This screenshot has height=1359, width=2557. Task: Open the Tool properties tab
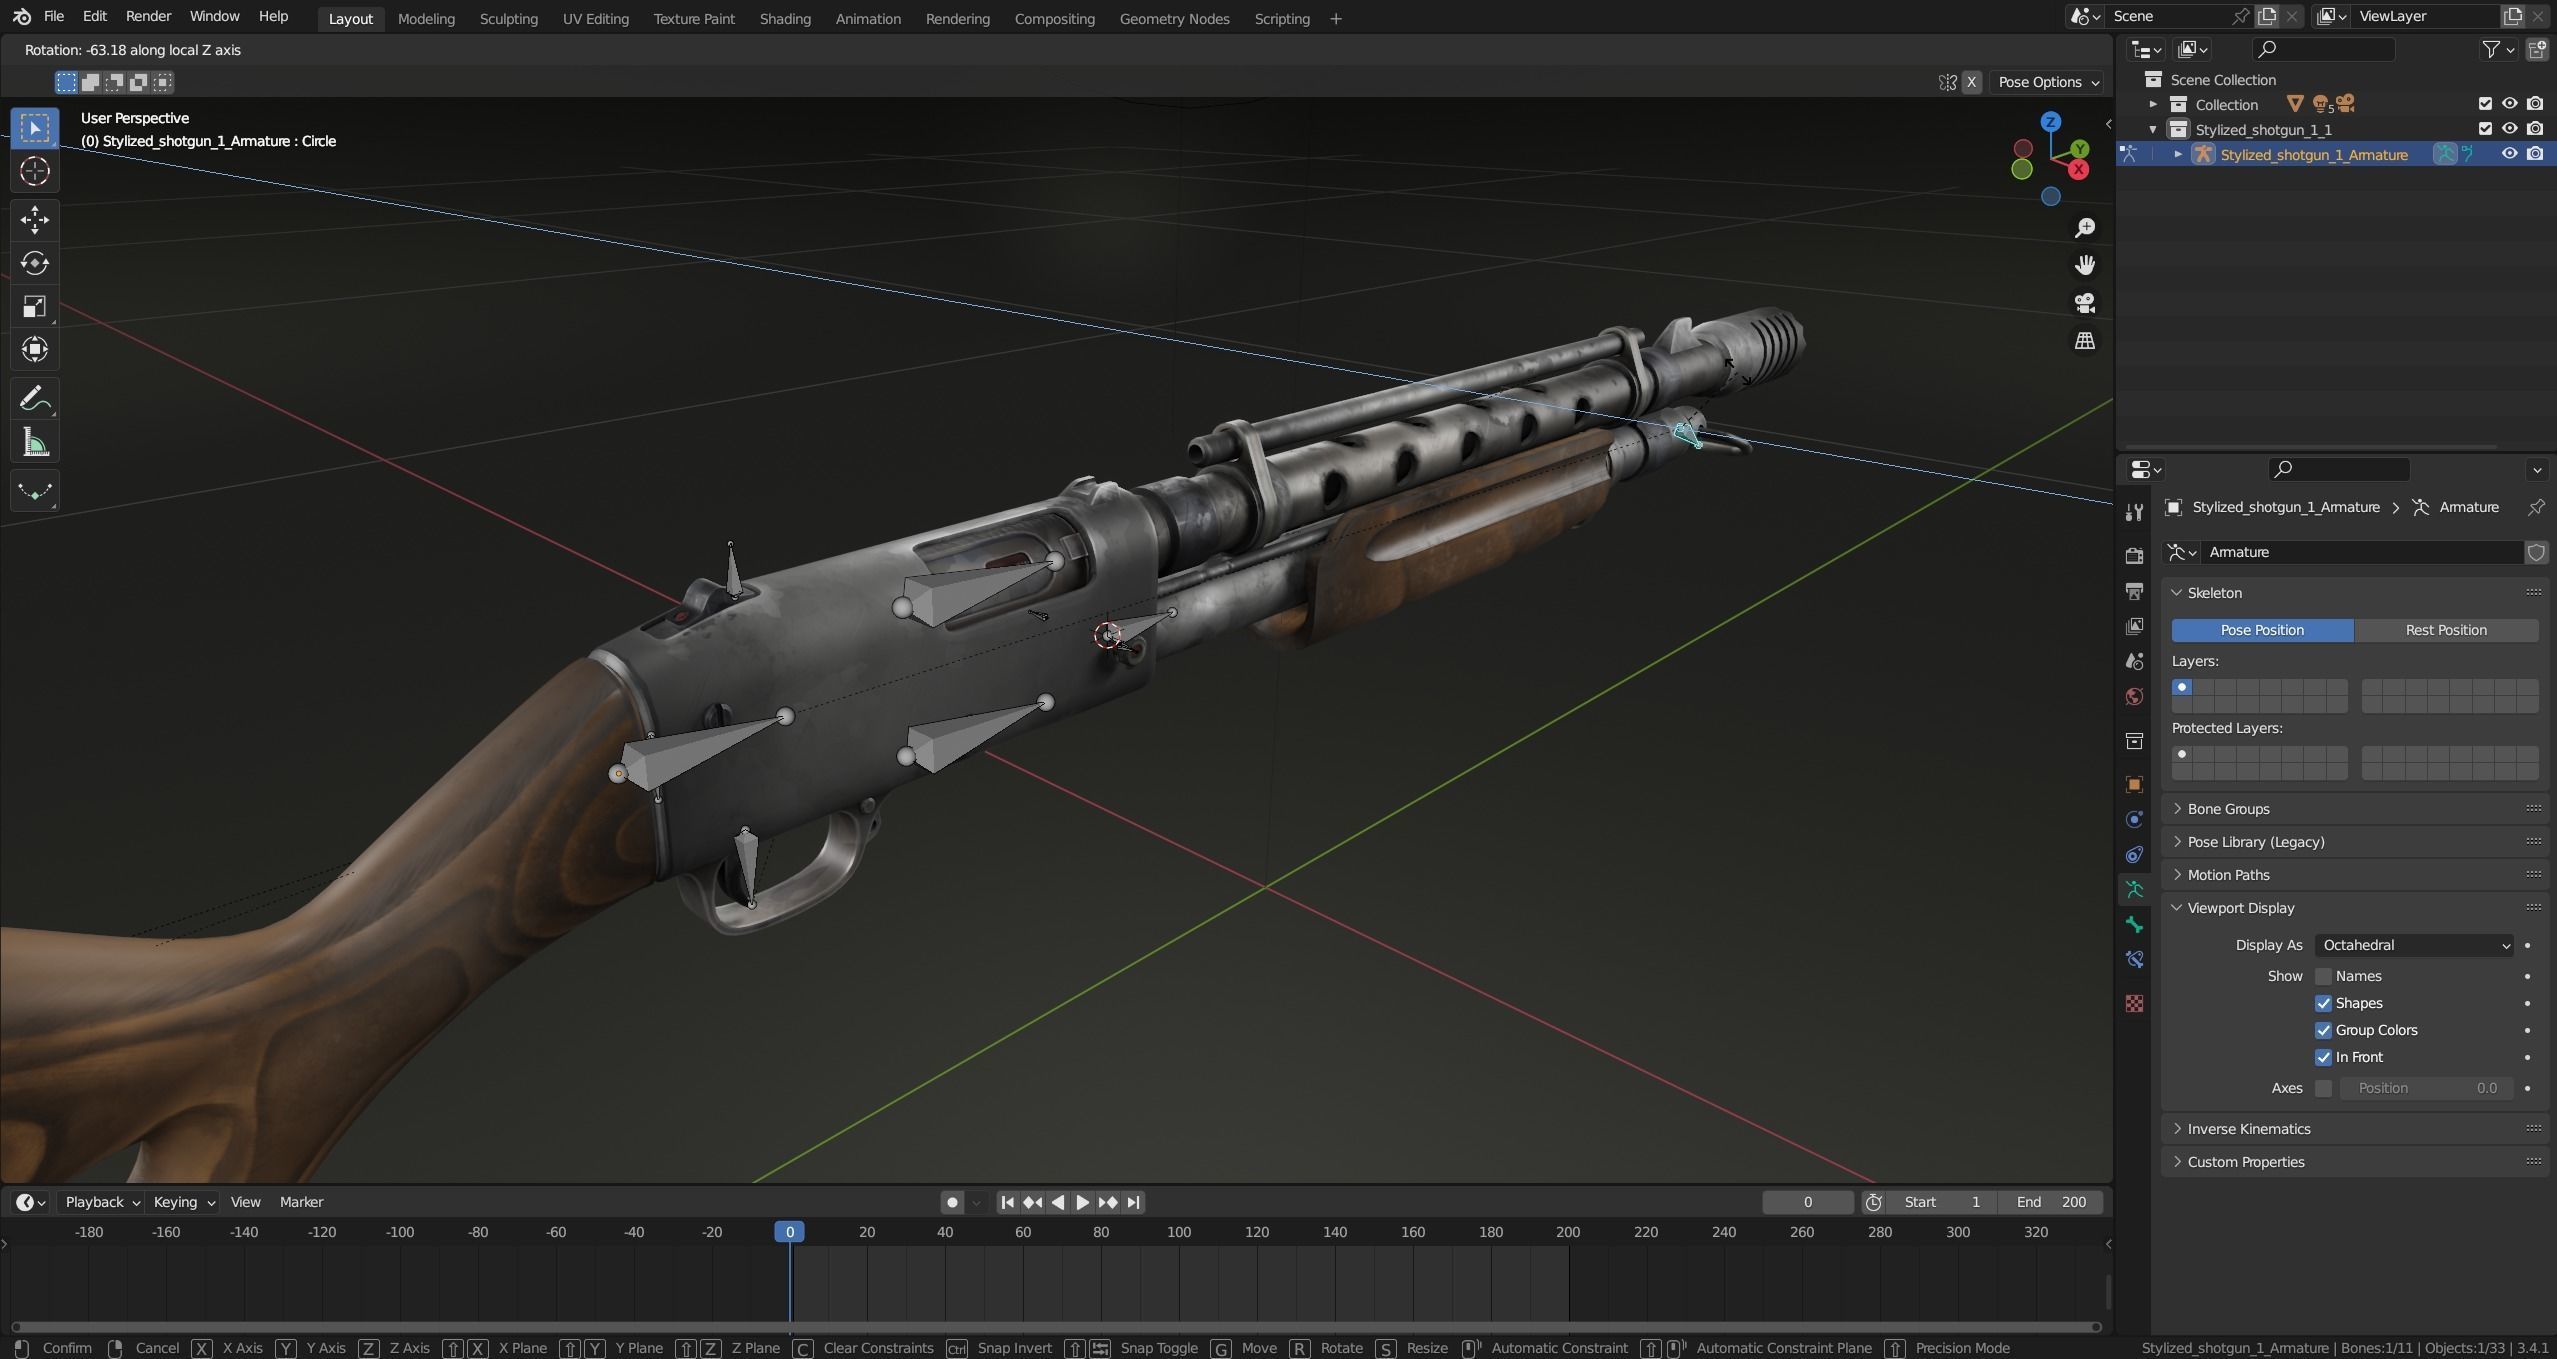(2134, 512)
